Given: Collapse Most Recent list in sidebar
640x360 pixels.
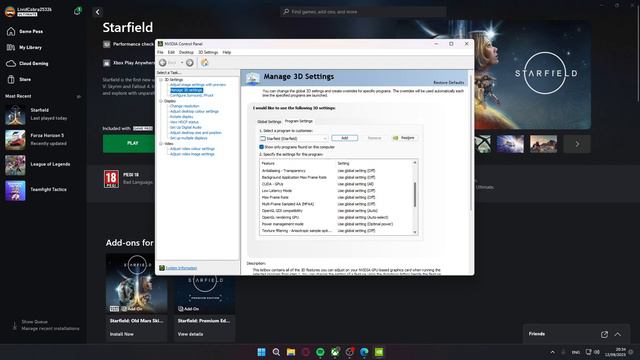Looking at the screenshot, I should point(78,97).
